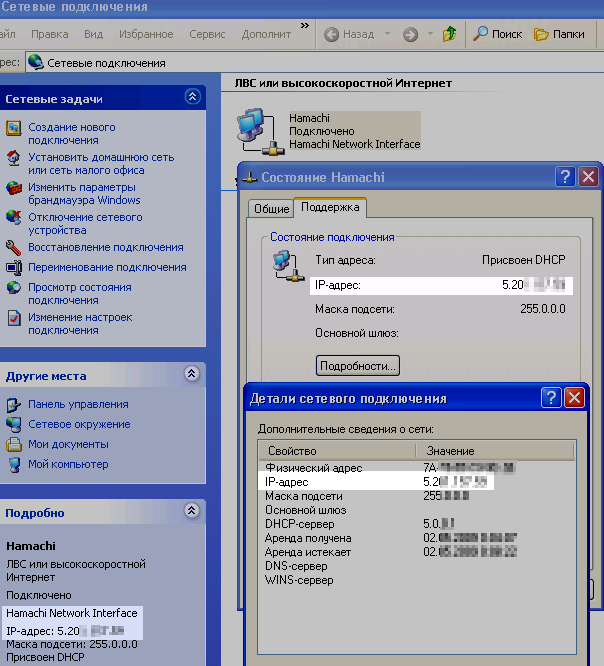Open the Избранное menu
This screenshot has width=604, height=666.
tap(146, 34)
